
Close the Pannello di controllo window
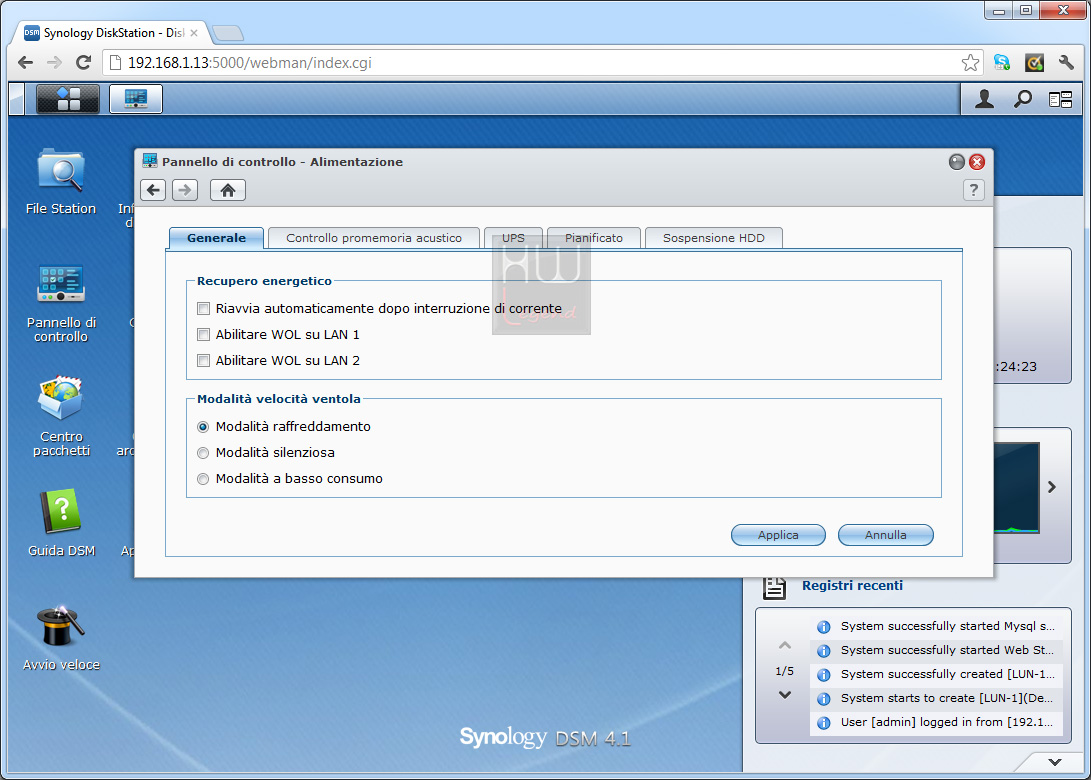[977, 162]
